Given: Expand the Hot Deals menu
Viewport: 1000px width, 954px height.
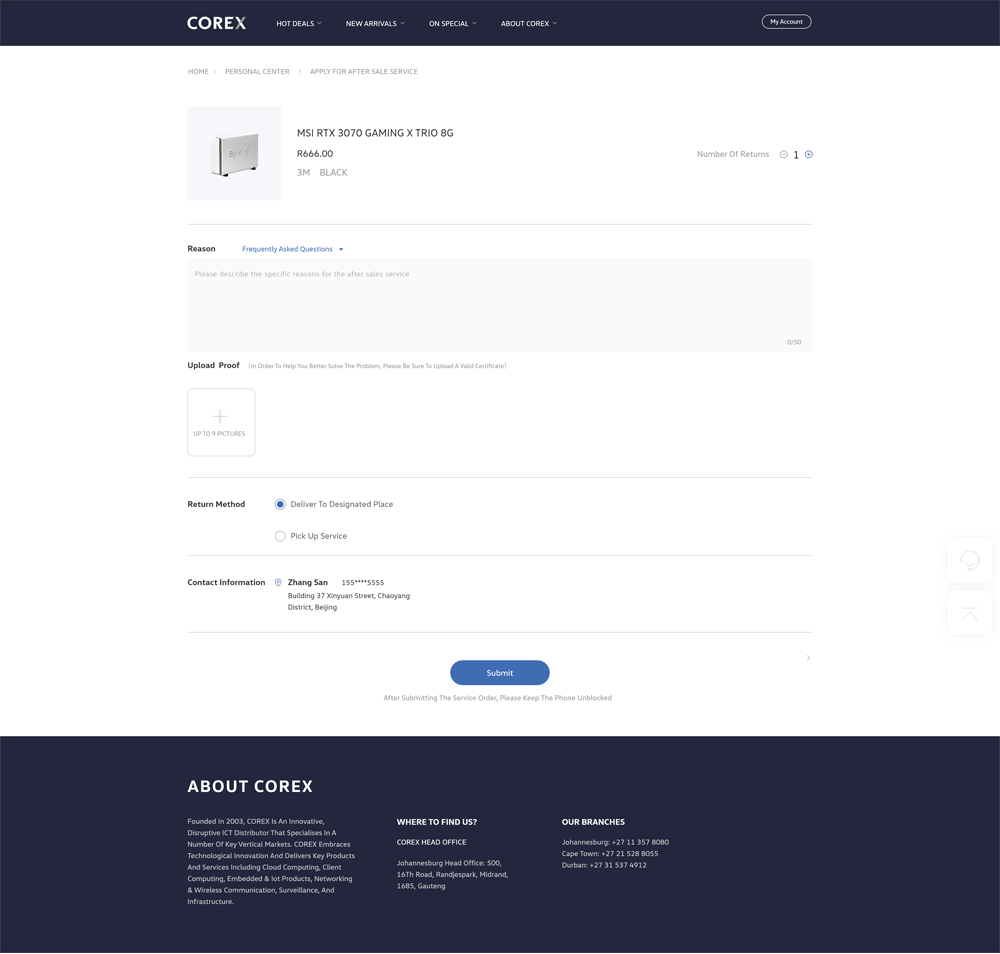Looking at the screenshot, I should [298, 24].
